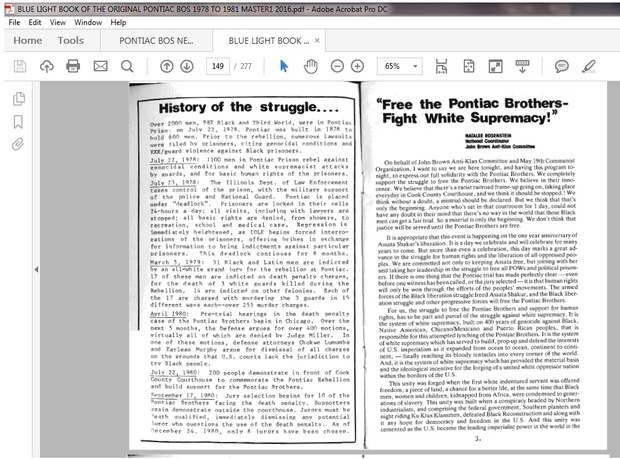Add a comment speech bubble
620x459 pixels.
tap(561, 66)
